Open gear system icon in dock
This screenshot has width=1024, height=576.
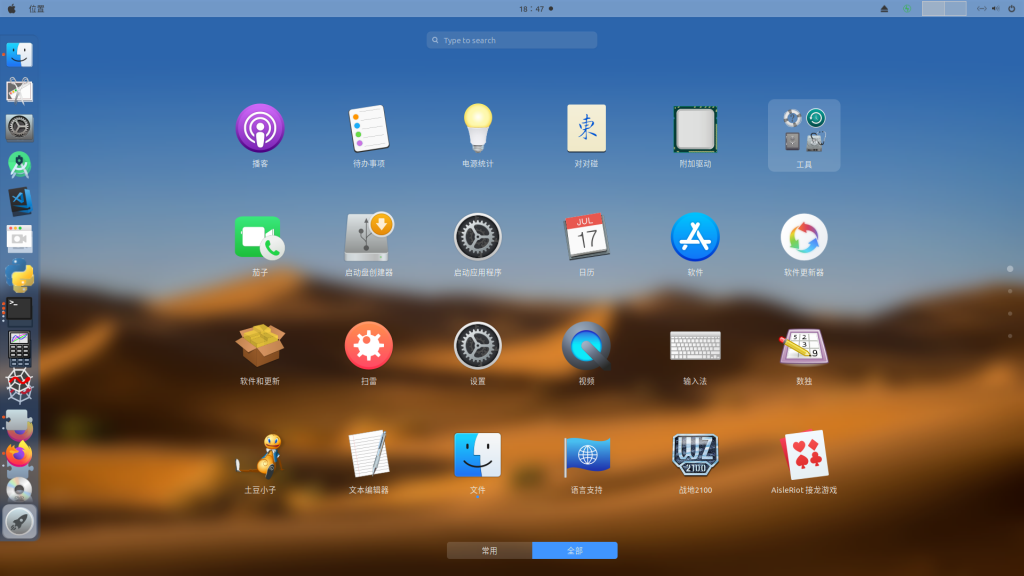tap(19, 128)
